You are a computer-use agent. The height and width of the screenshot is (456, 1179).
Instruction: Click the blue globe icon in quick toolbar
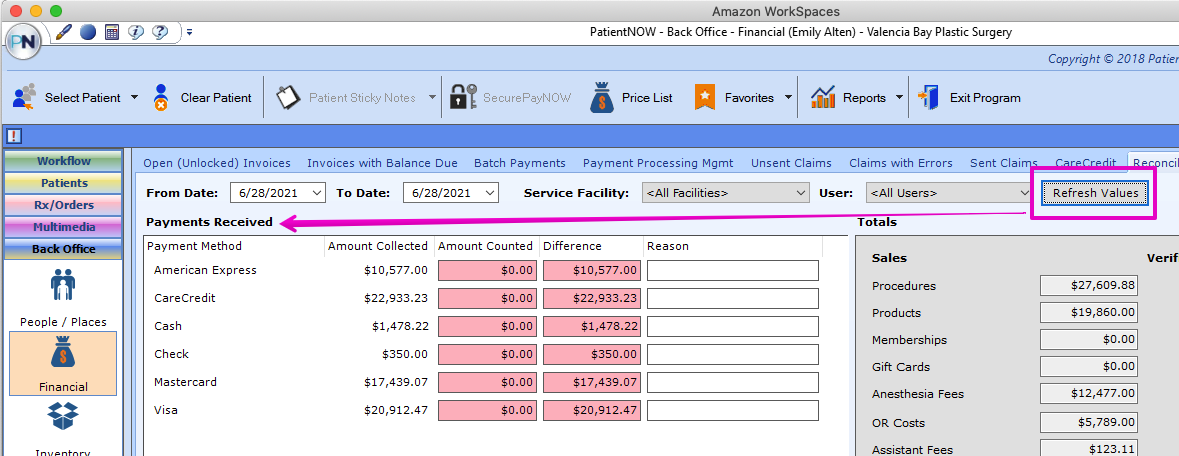click(x=88, y=32)
